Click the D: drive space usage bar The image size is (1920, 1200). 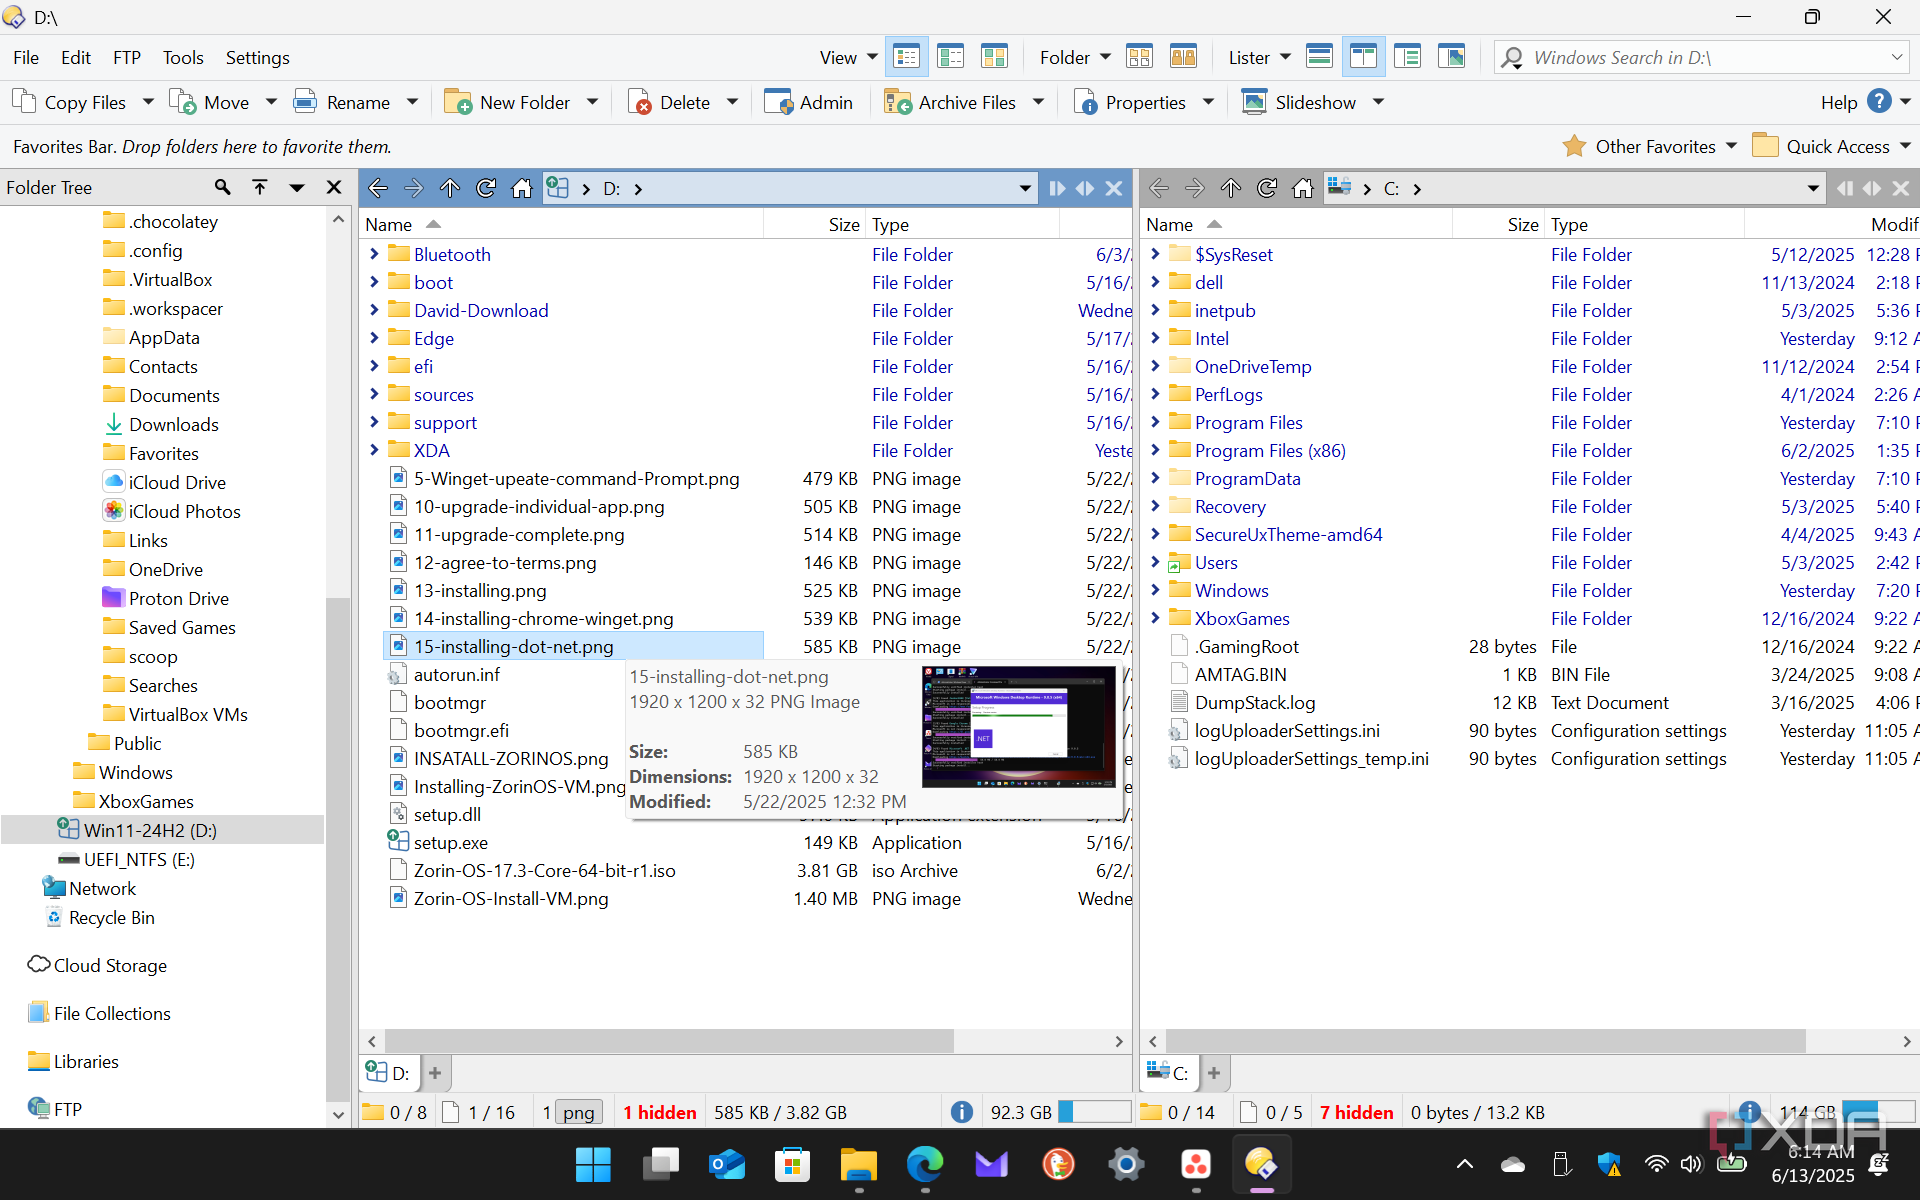tap(1094, 1112)
